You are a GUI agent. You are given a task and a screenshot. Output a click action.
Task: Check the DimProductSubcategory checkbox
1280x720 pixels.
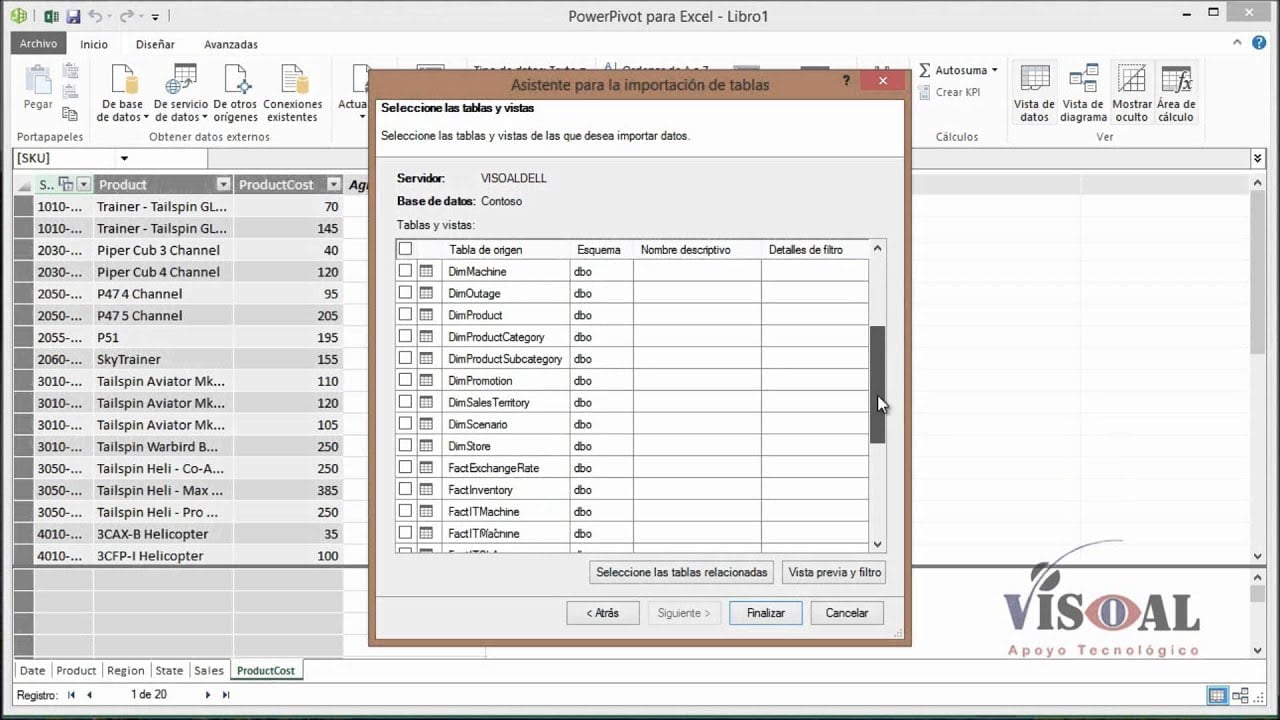pos(405,358)
